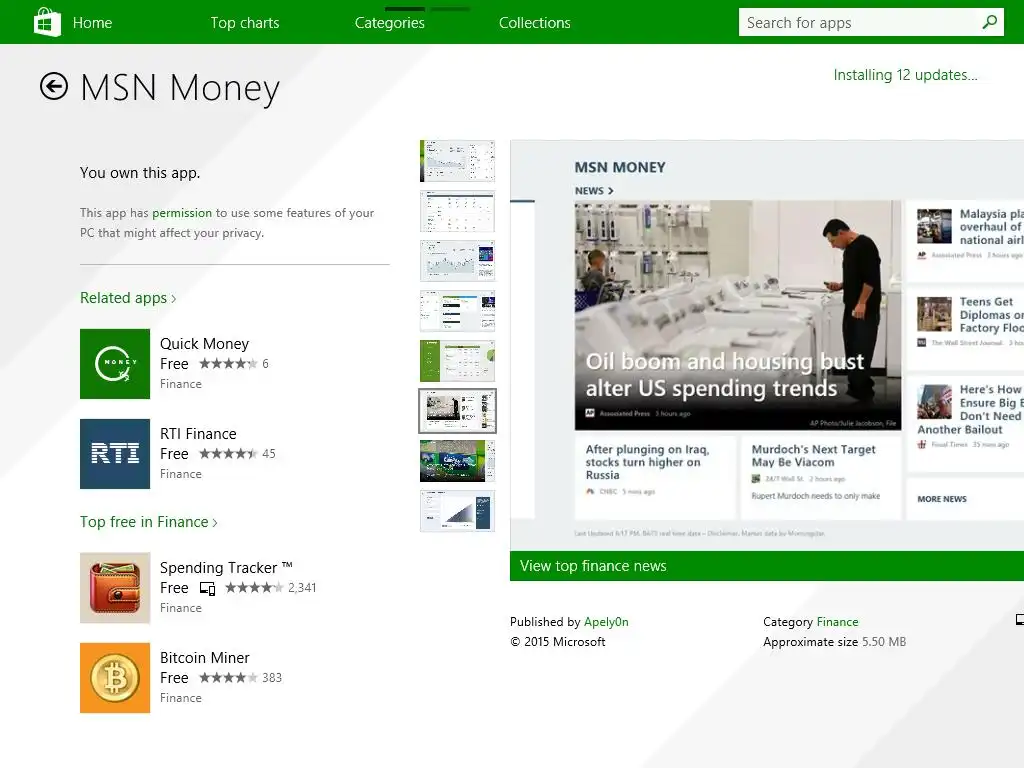The width and height of the screenshot is (1024, 768).
Task: Open the Finance category link
Action: [x=837, y=622]
